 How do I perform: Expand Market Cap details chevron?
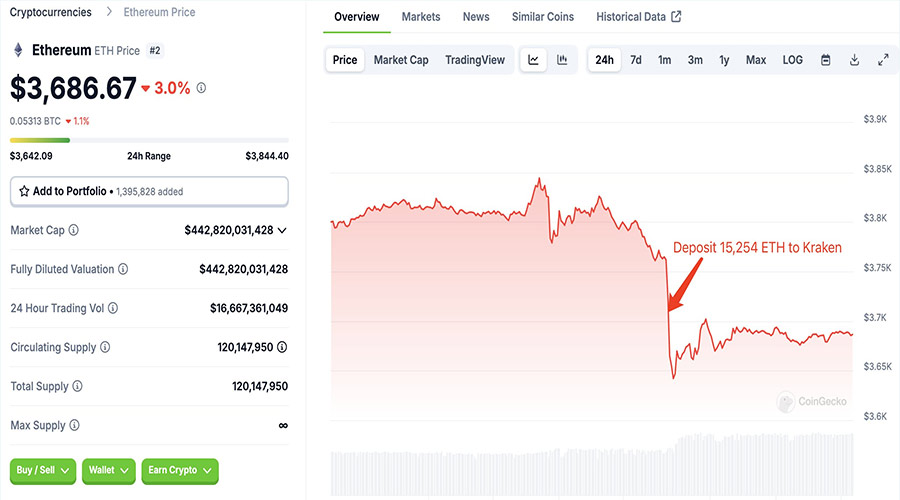point(282,230)
